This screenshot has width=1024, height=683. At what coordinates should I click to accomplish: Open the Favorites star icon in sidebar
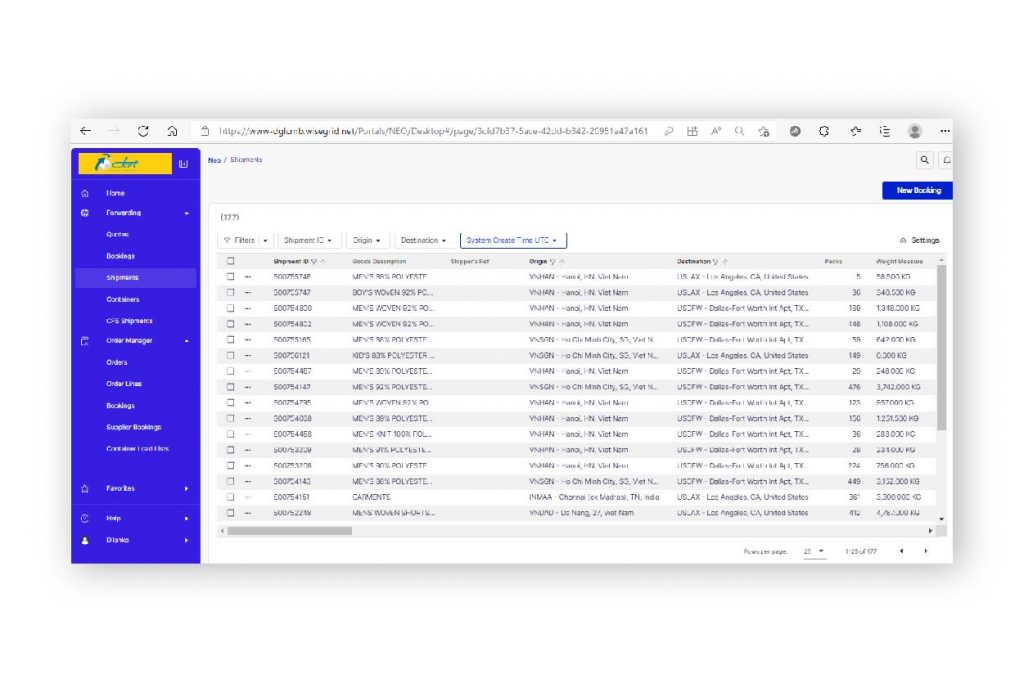[x=84, y=489]
